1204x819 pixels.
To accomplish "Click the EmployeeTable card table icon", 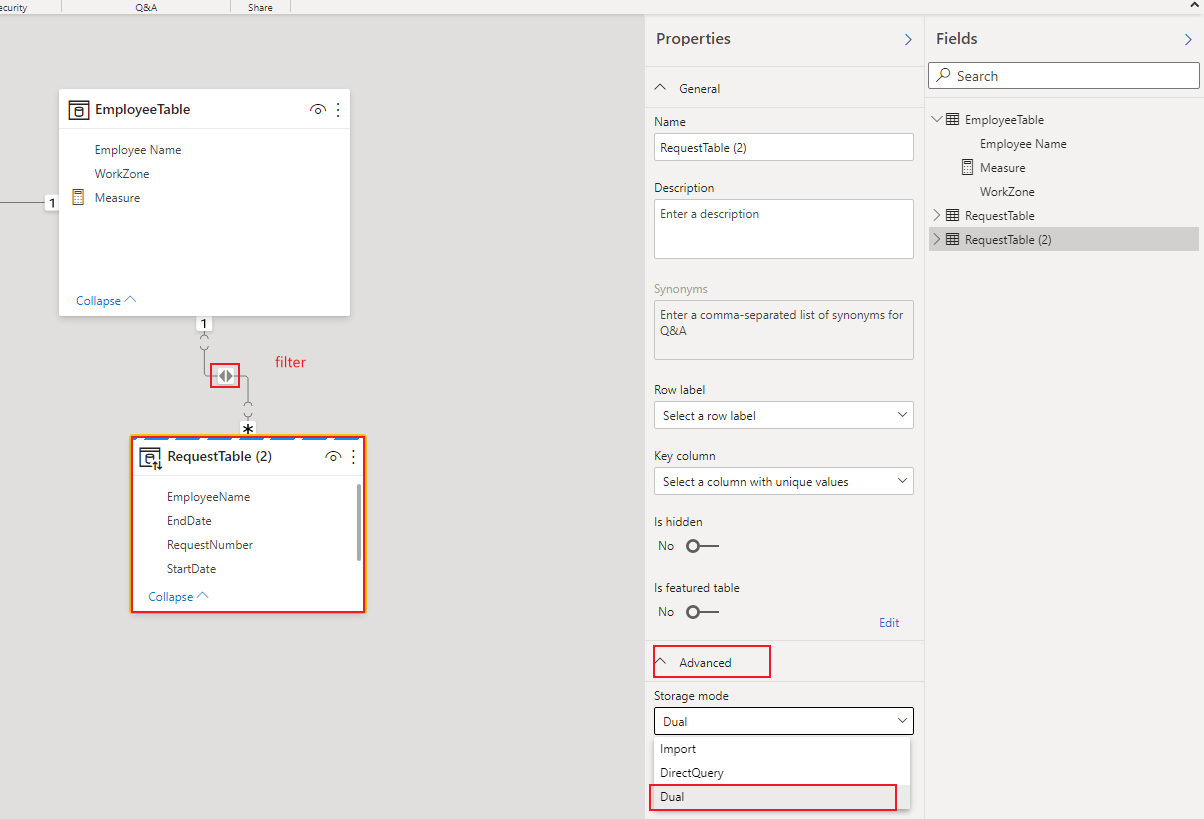I will [x=78, y=110].
